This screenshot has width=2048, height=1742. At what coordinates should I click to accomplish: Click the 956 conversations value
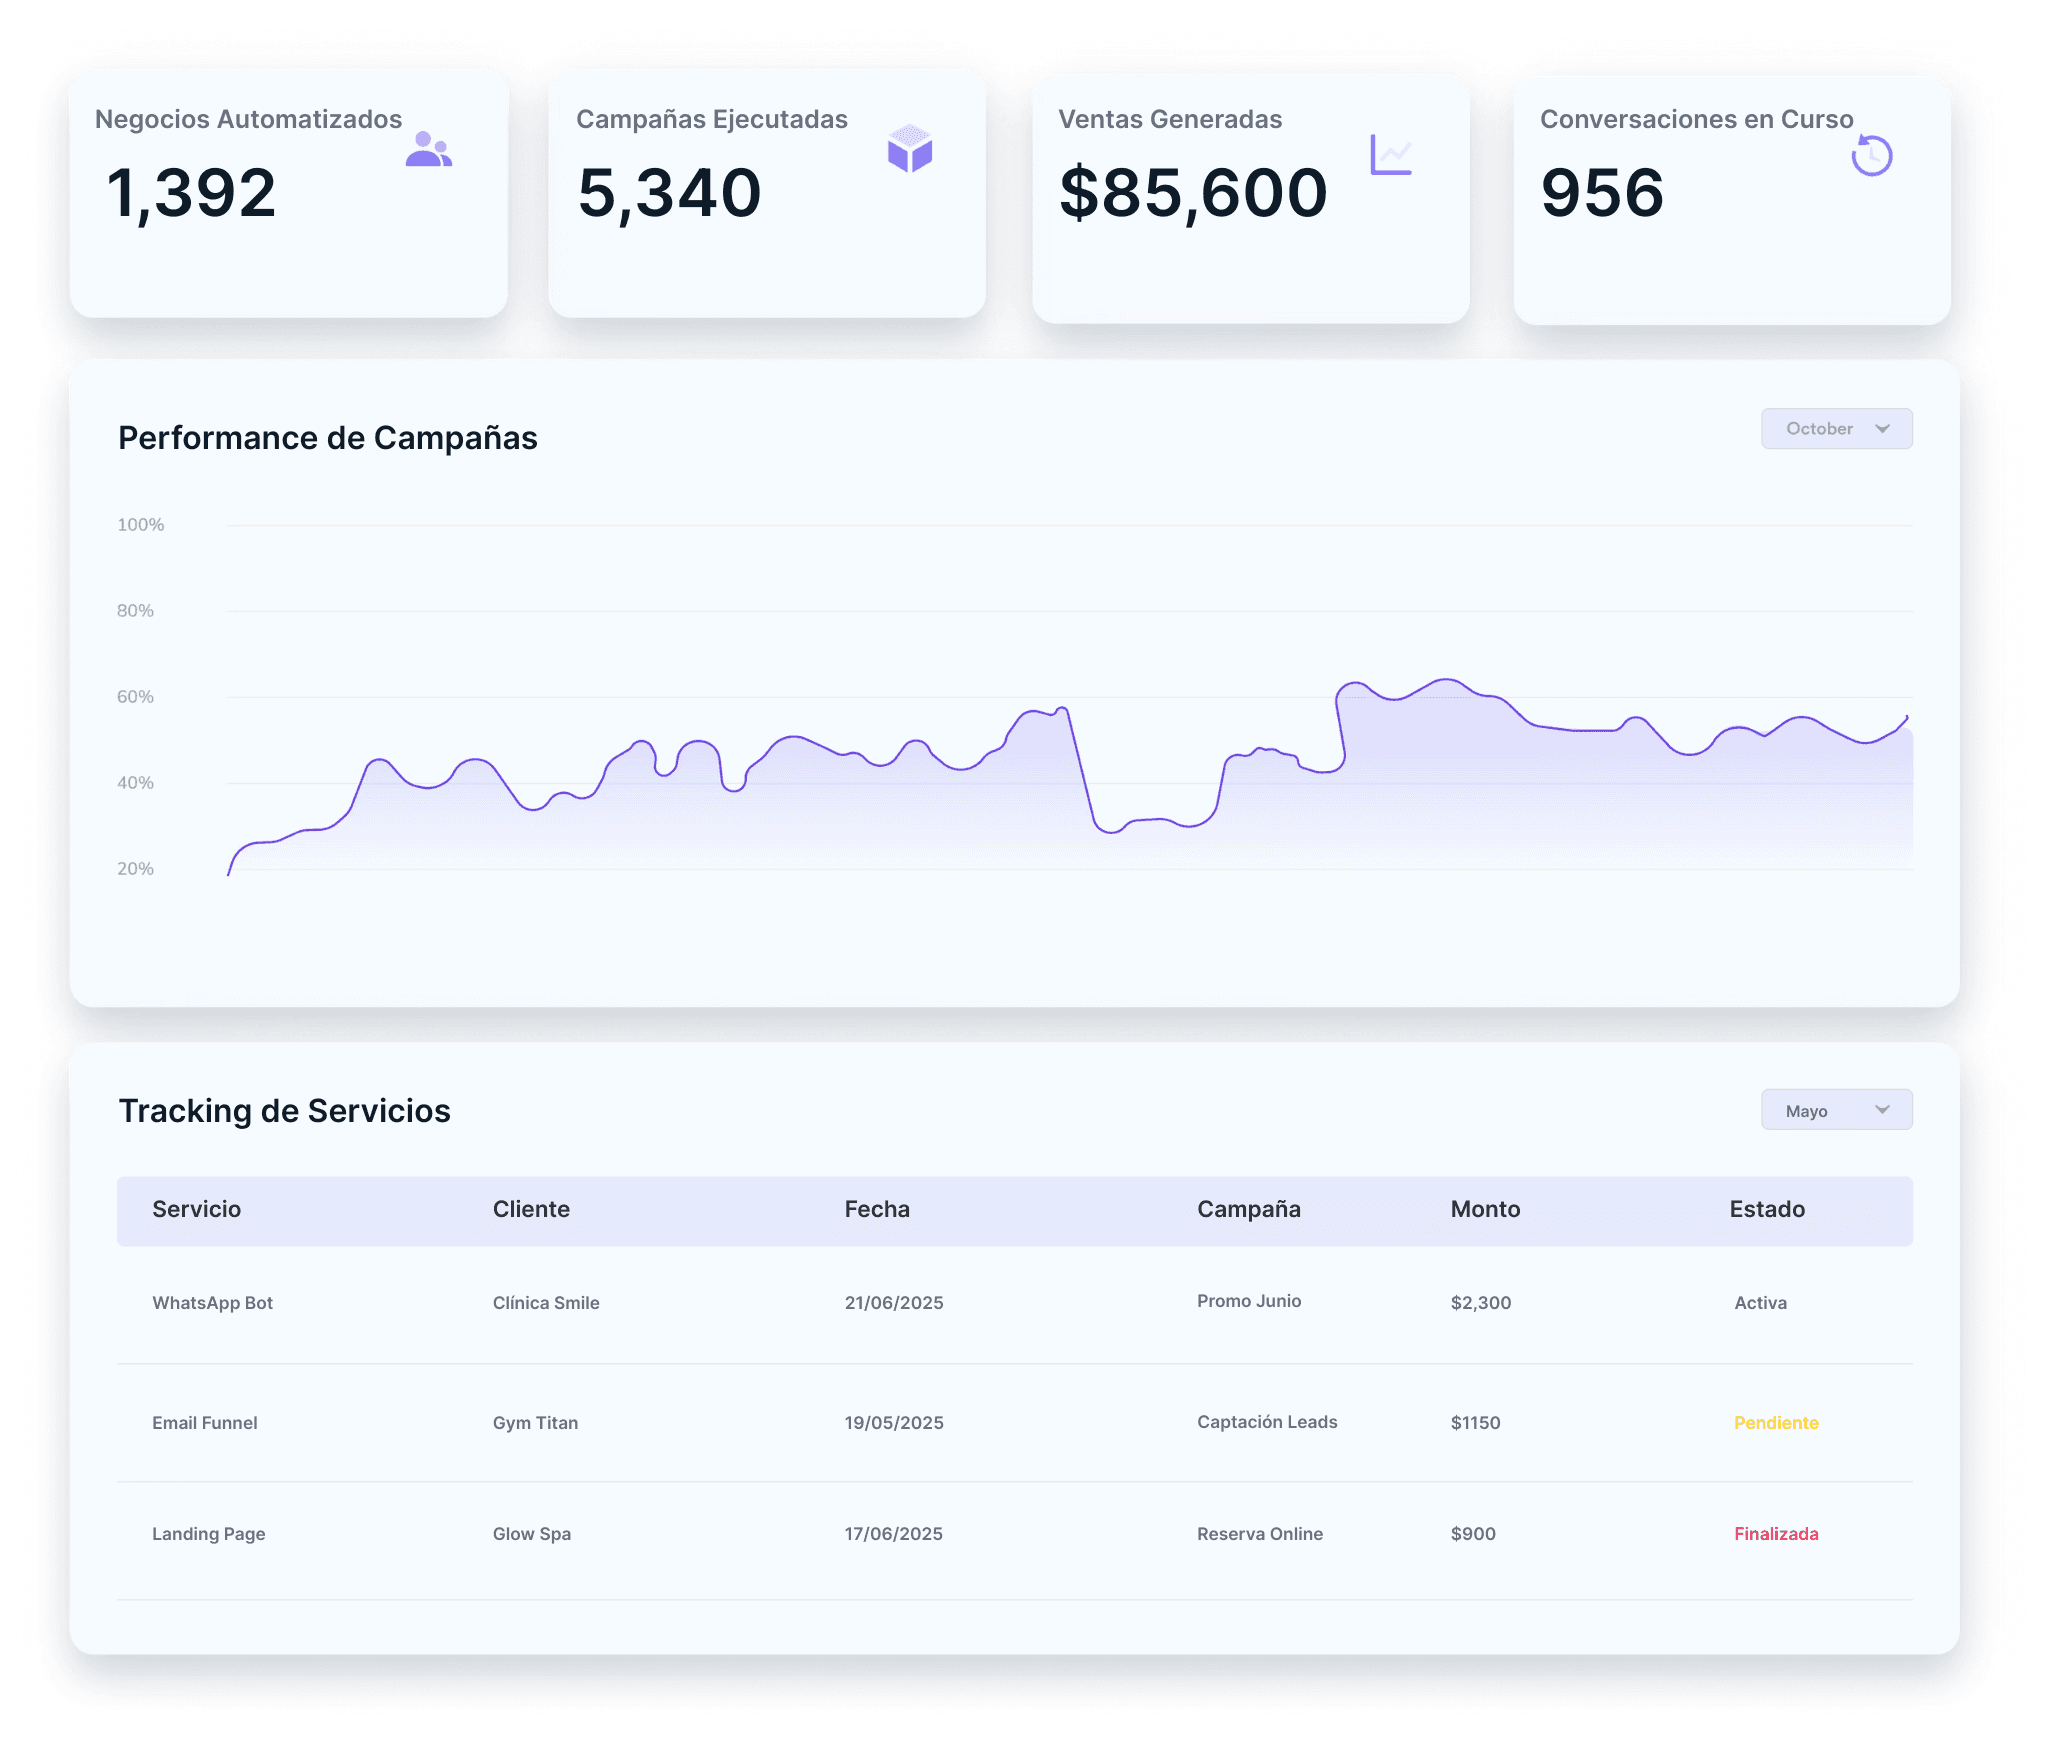[x=1602, y=193]
